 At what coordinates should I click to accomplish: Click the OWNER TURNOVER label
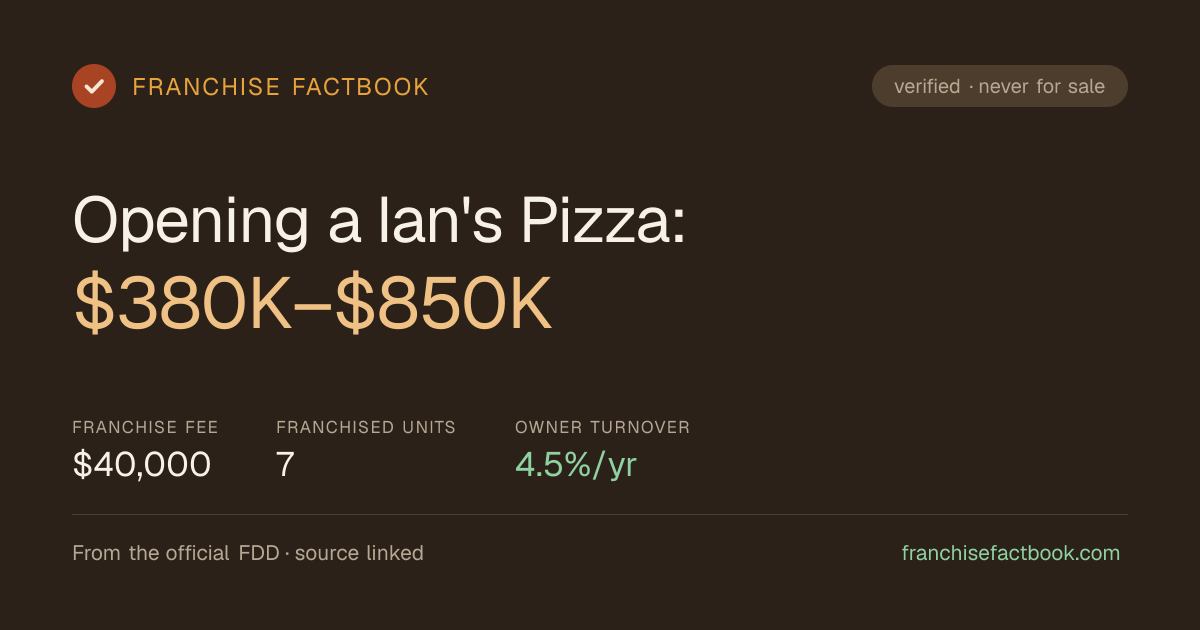click(x=603, y=427)
